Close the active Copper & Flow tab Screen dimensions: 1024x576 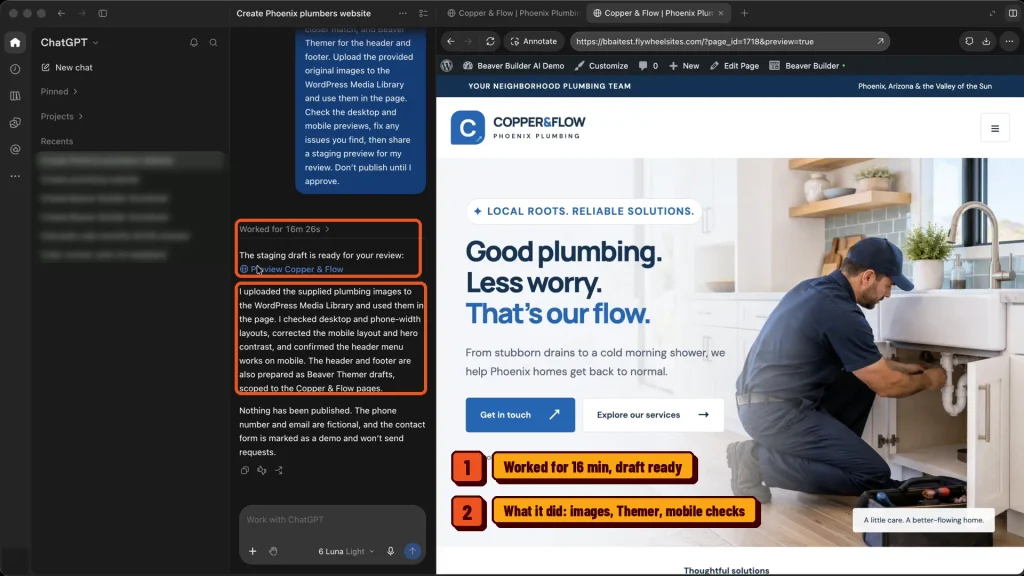click(x=721, y=13)
